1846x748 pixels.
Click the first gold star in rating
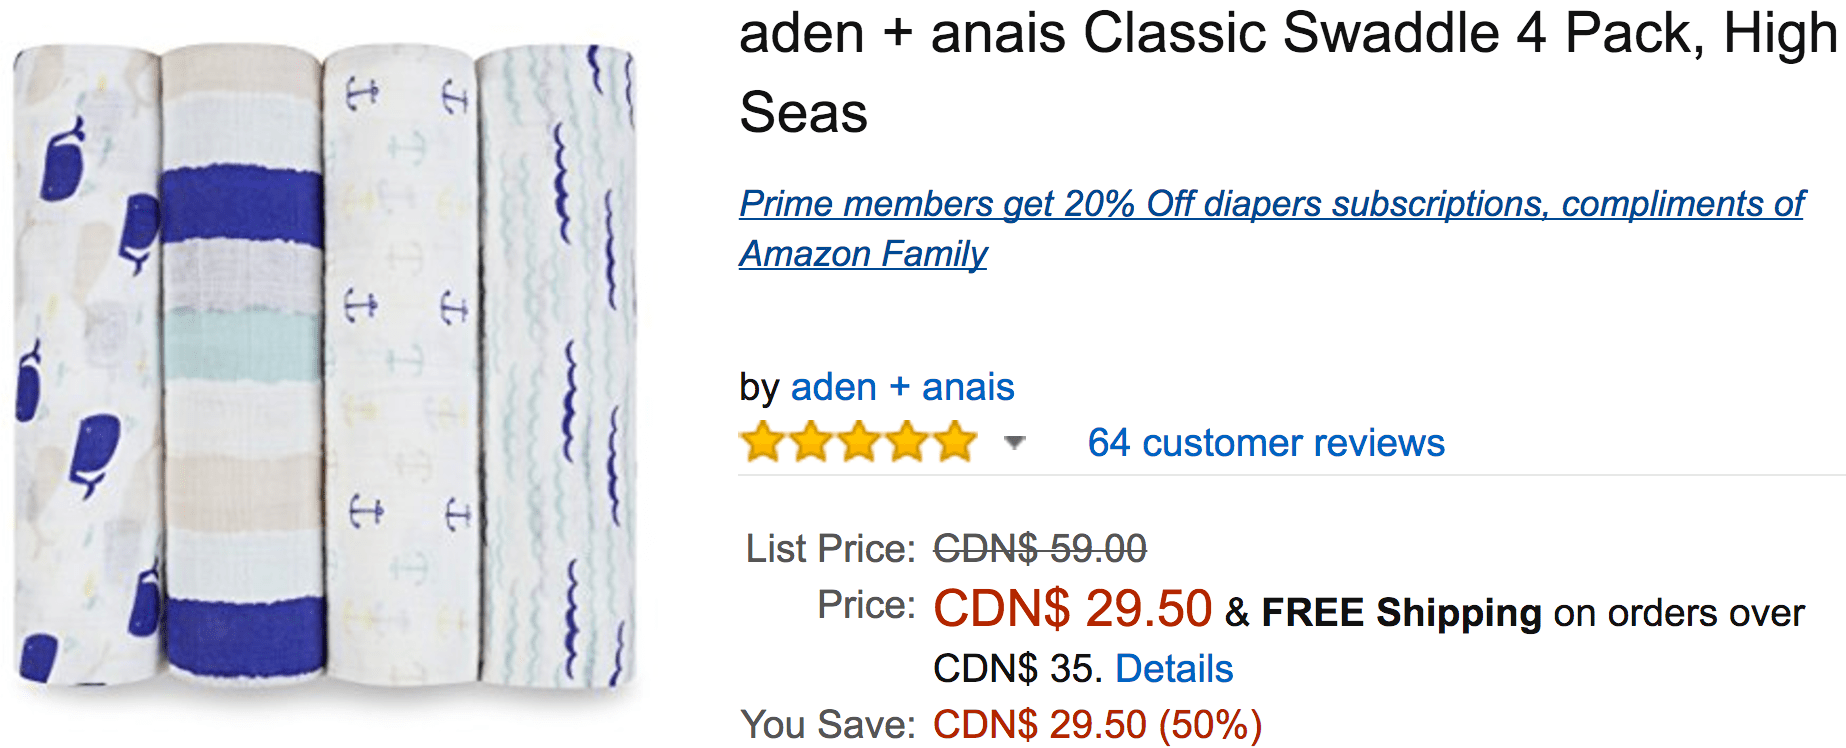763,442
